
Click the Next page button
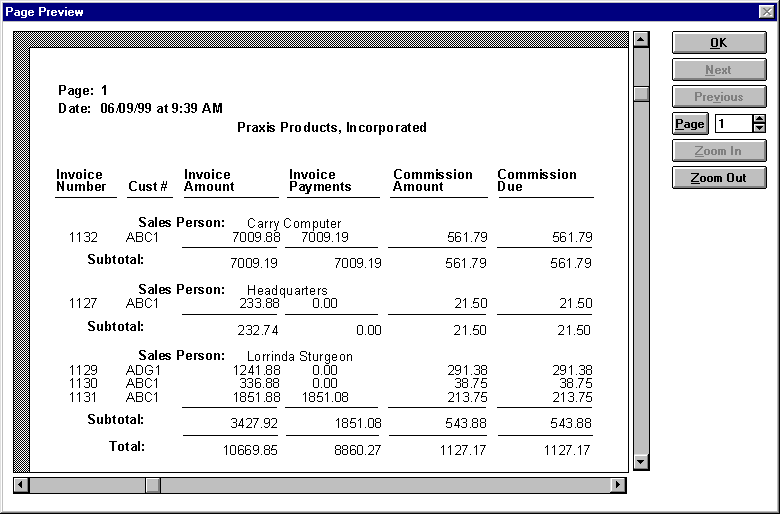point(719,70)
